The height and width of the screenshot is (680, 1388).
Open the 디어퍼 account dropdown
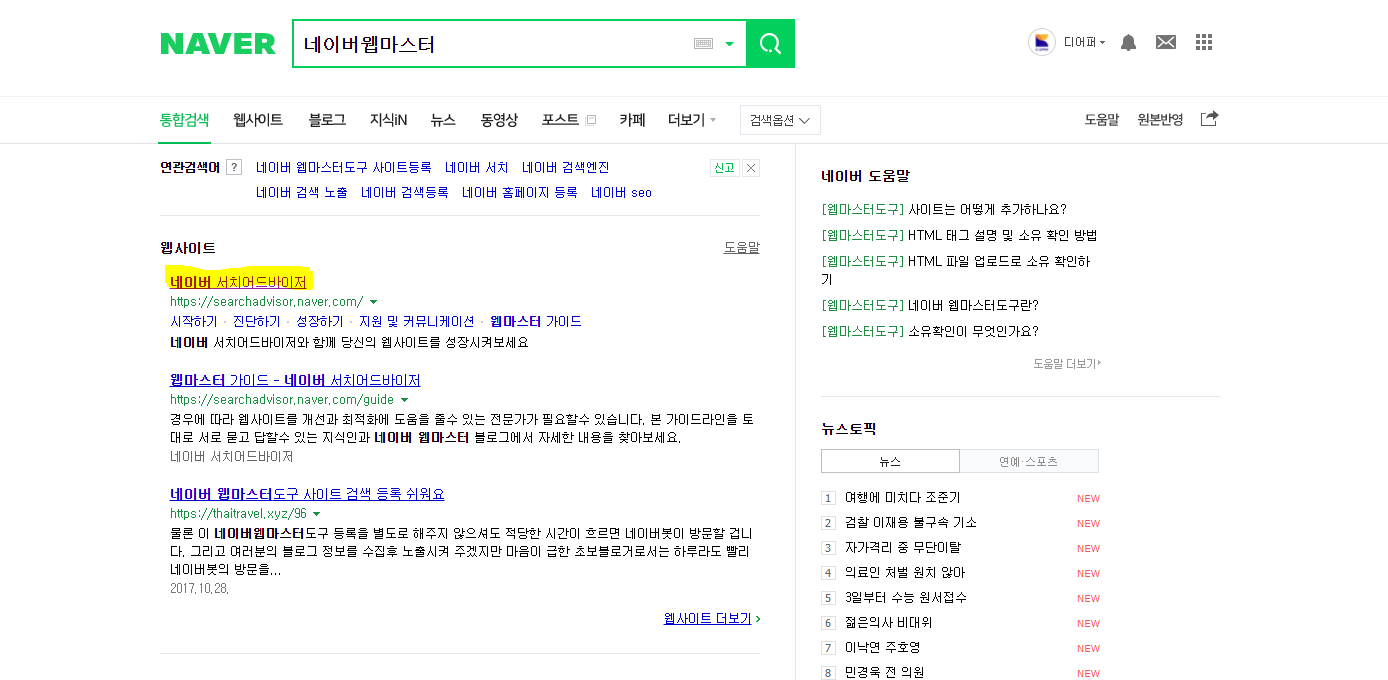(x=1084, y=42)
